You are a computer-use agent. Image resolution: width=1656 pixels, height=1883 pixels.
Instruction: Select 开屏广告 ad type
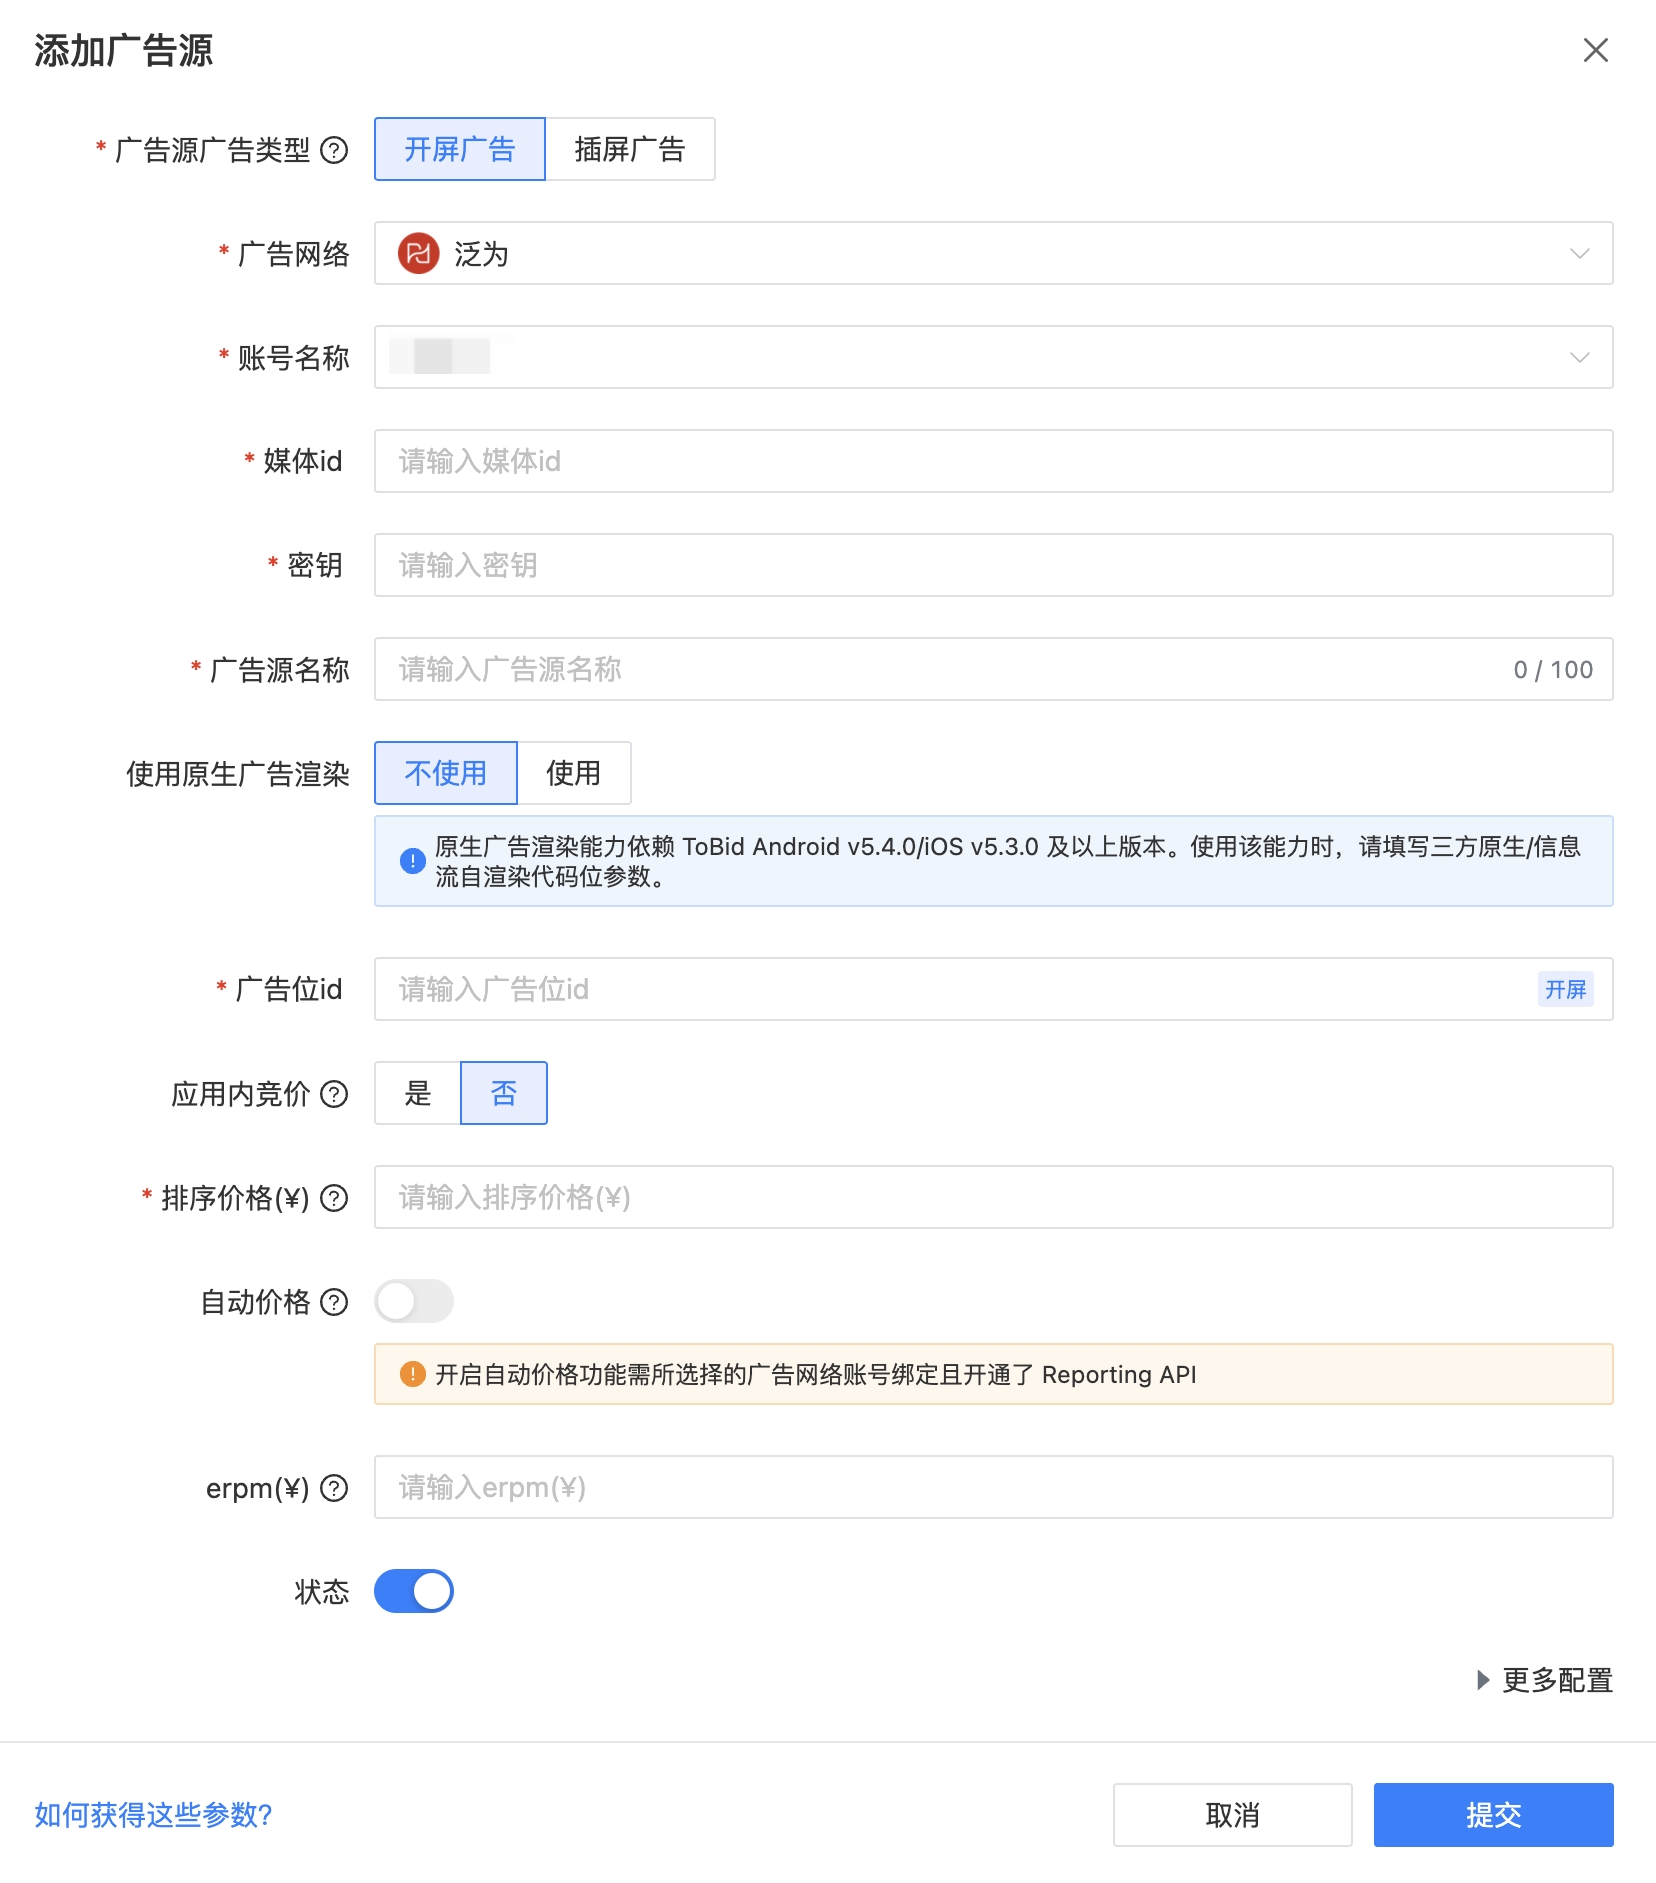pos(460,149)
